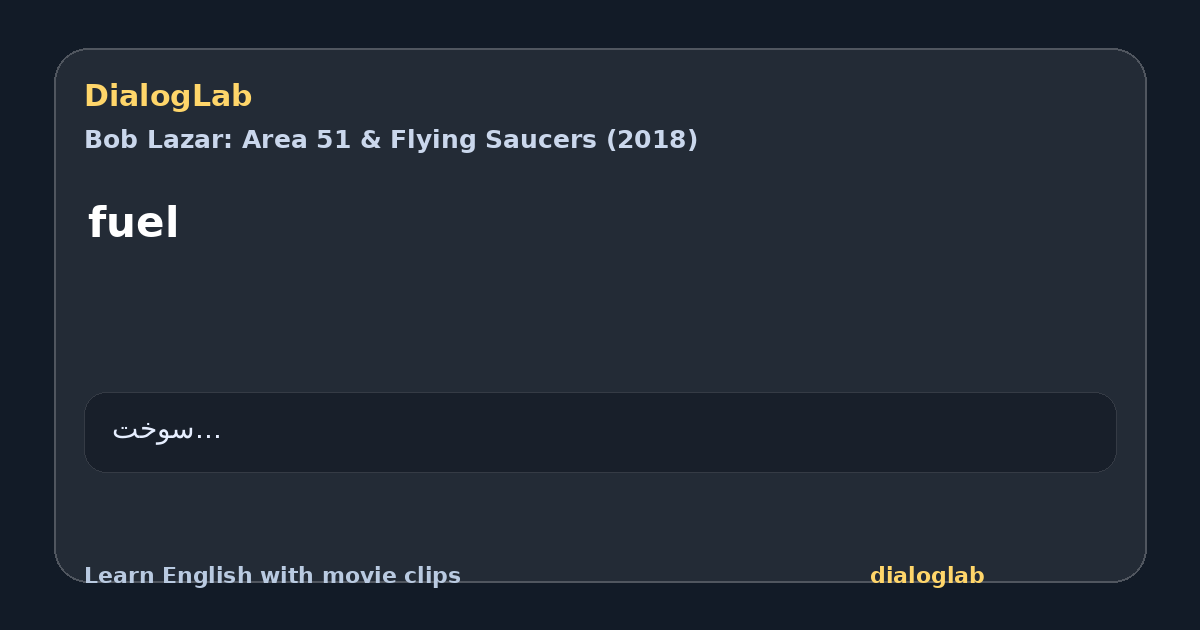This screenshot has height=630, width=1200.
Task: Click the translation box showing سوخت
Action: pos(600,432)
